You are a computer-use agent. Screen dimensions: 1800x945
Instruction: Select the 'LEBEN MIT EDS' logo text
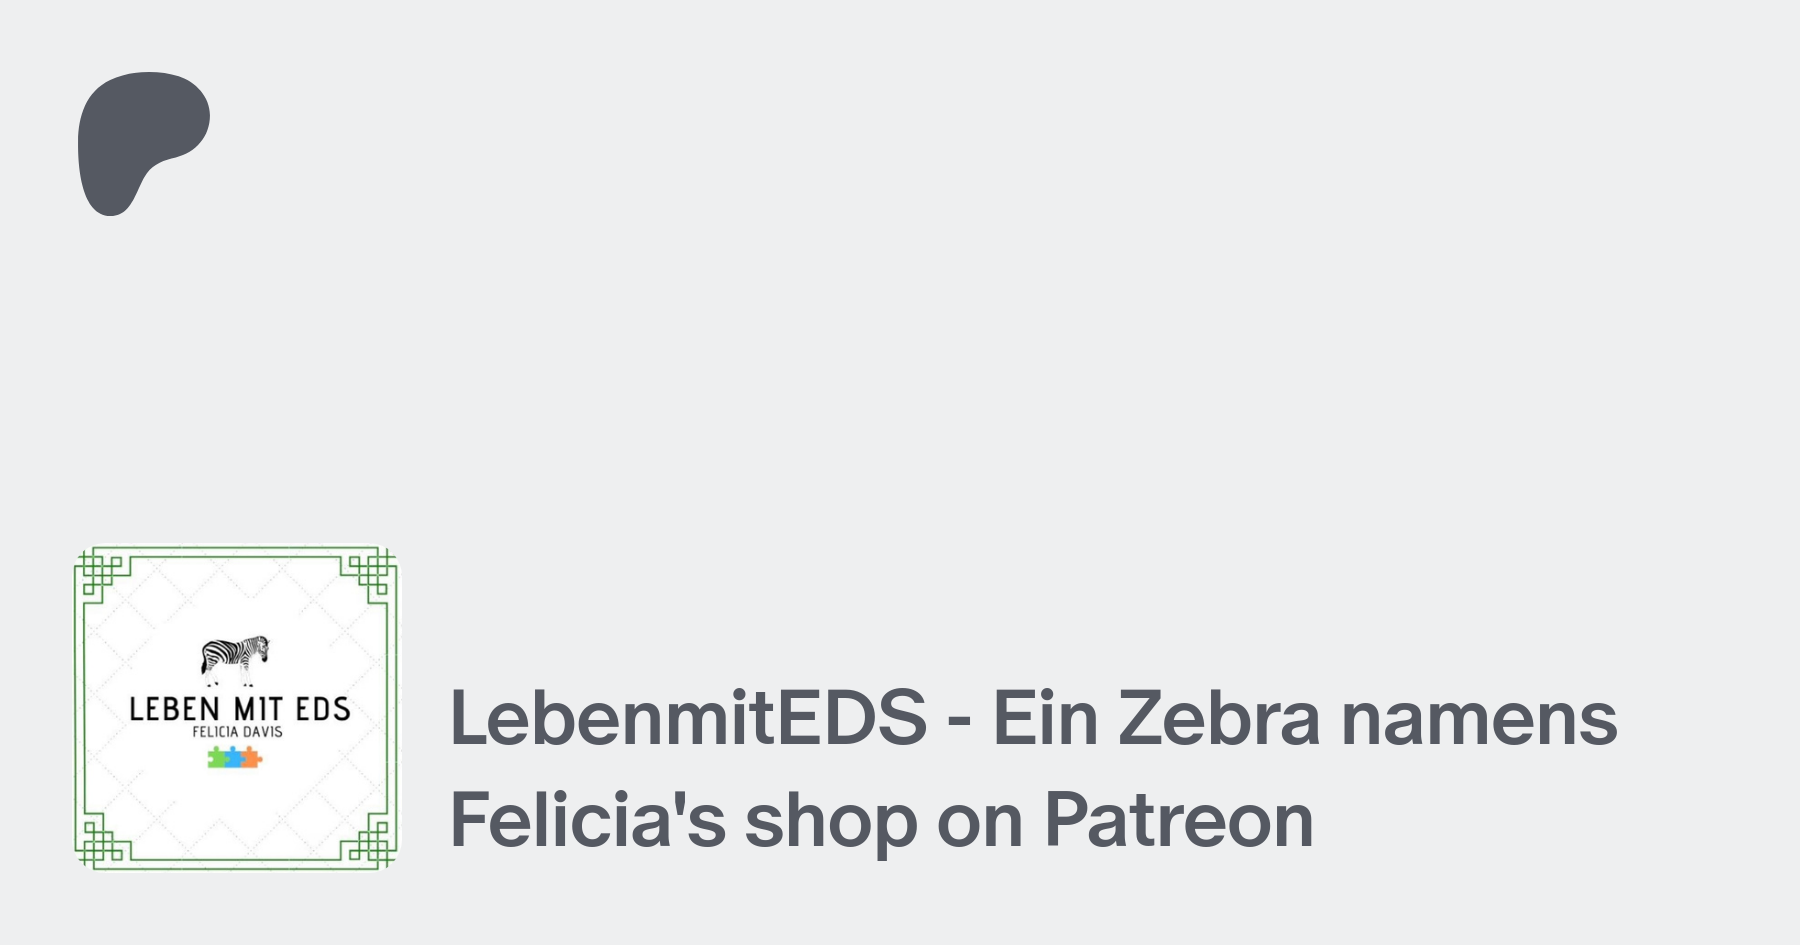pos(239,709)
